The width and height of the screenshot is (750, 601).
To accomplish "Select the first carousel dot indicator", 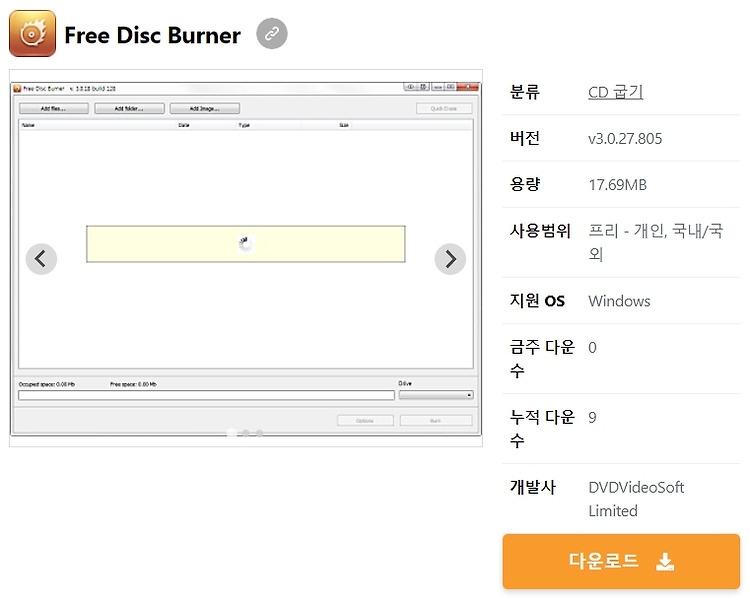I will [x=232, y=433].
